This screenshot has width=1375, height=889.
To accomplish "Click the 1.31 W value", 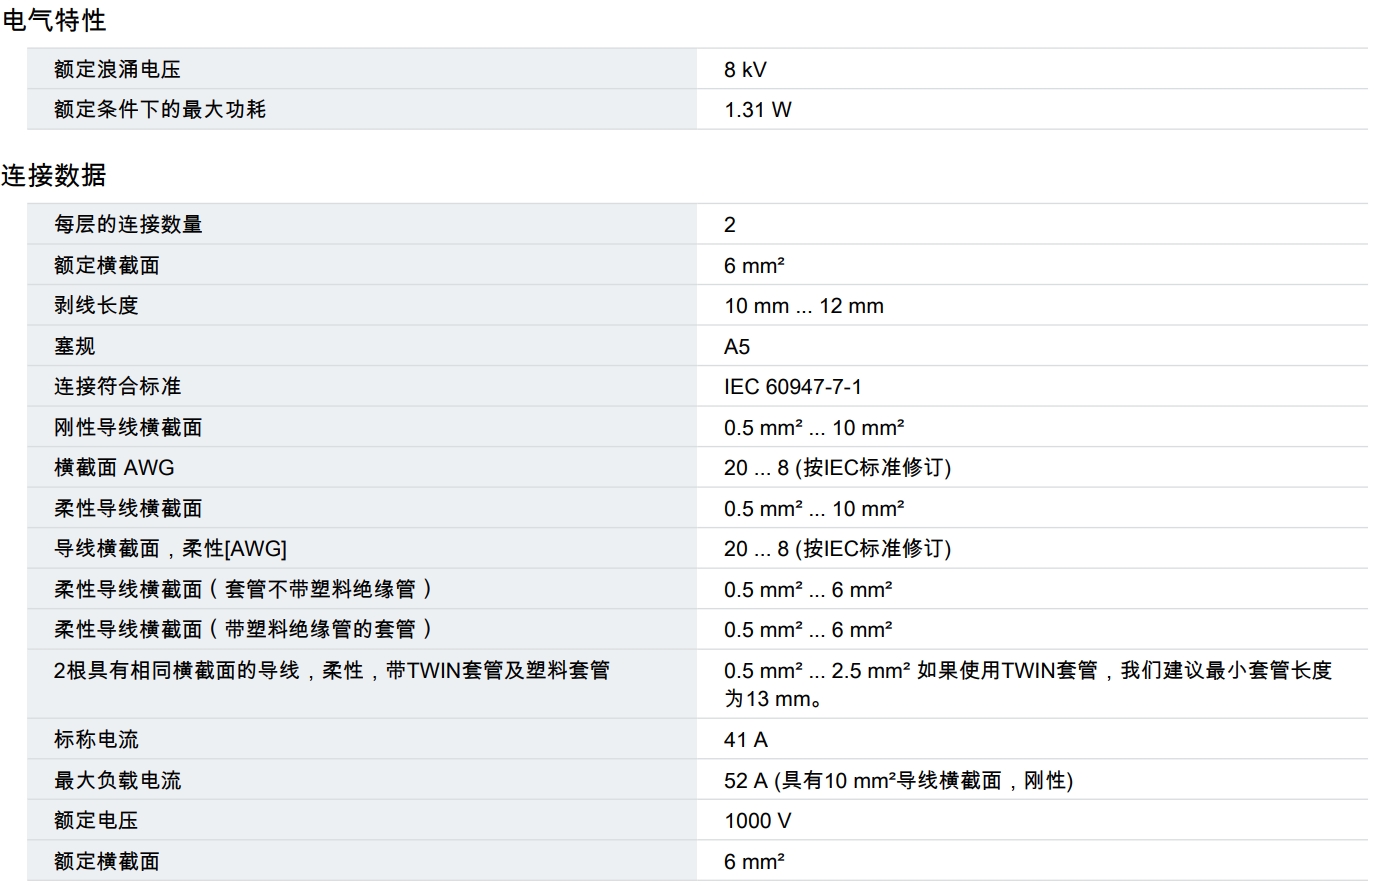I will [x=757, y=110].
